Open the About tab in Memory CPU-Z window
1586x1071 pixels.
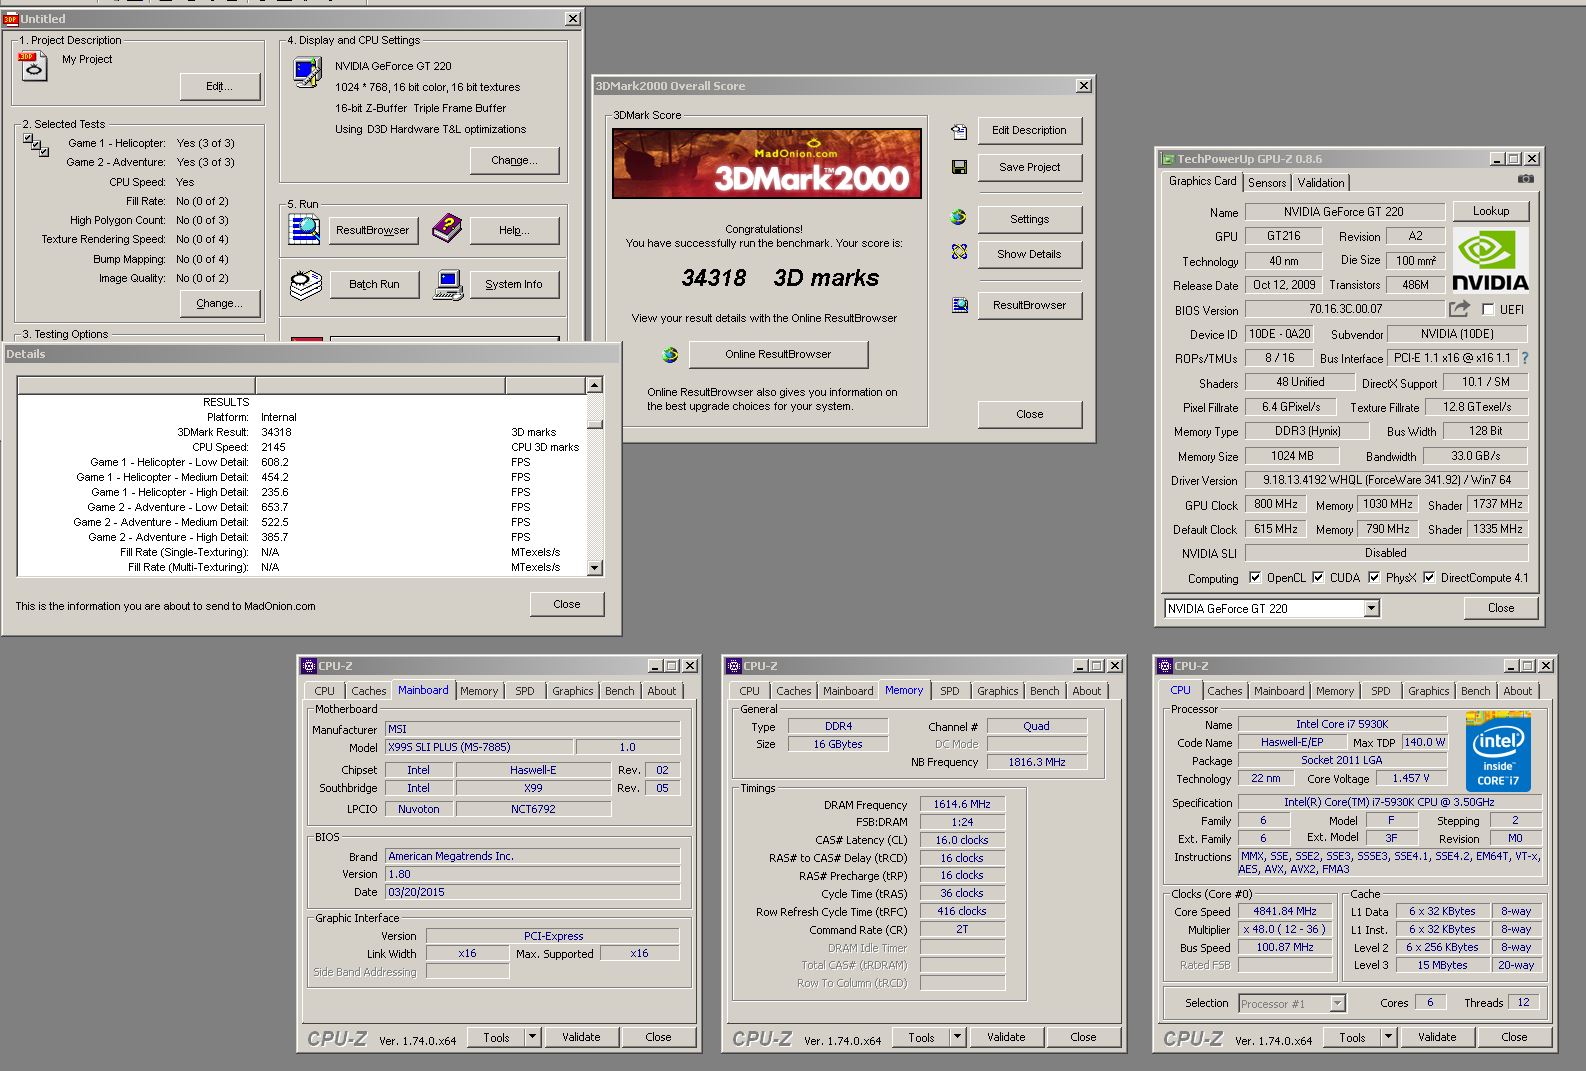(x=1087, y=691)
